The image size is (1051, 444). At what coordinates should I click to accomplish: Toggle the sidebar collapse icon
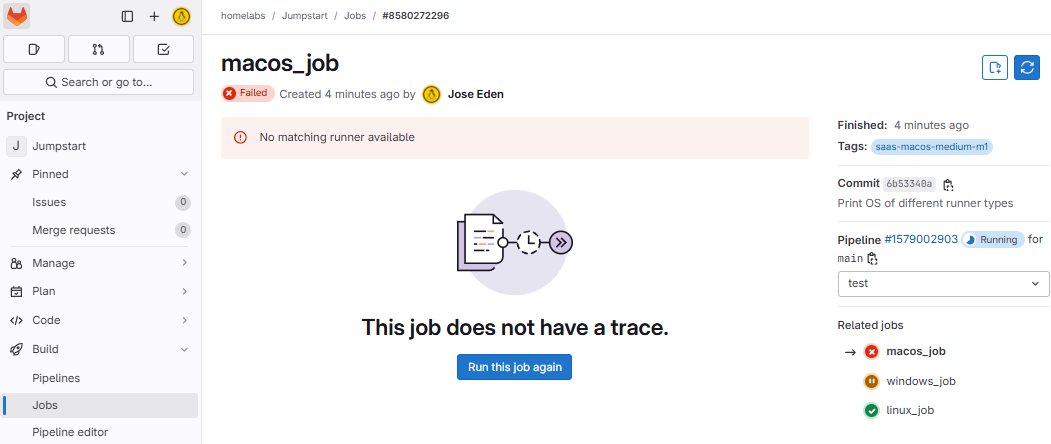[x=127, y=16]
